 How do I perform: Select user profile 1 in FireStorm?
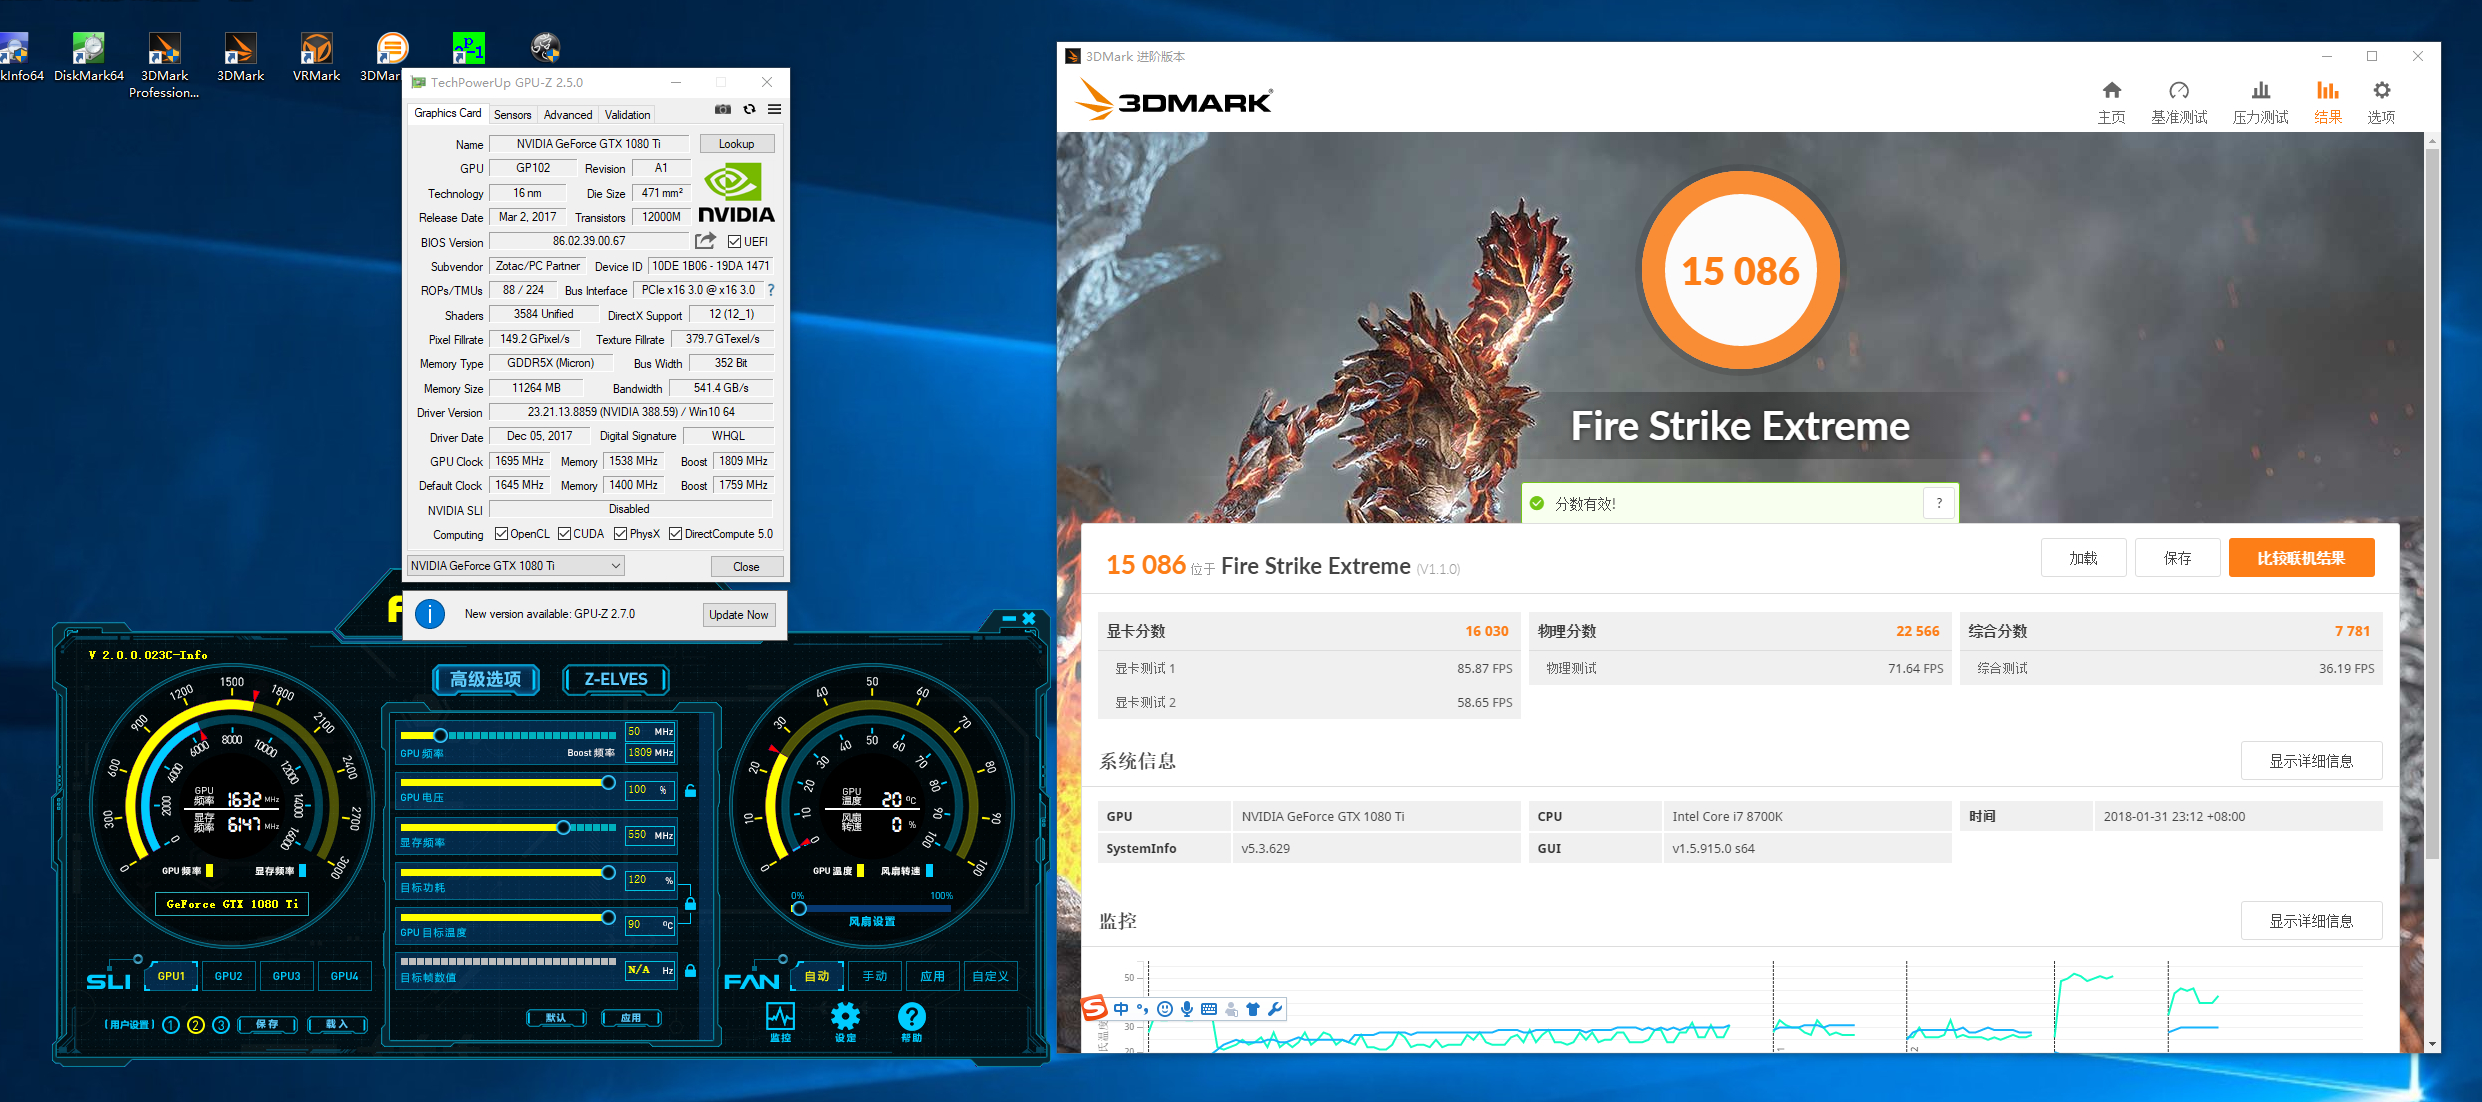click(171, 1025)
